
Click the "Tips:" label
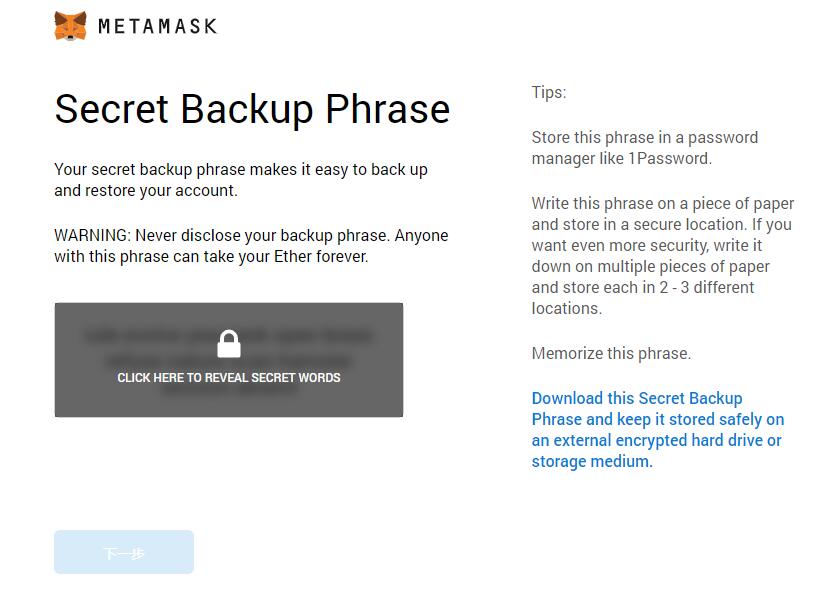549,93
